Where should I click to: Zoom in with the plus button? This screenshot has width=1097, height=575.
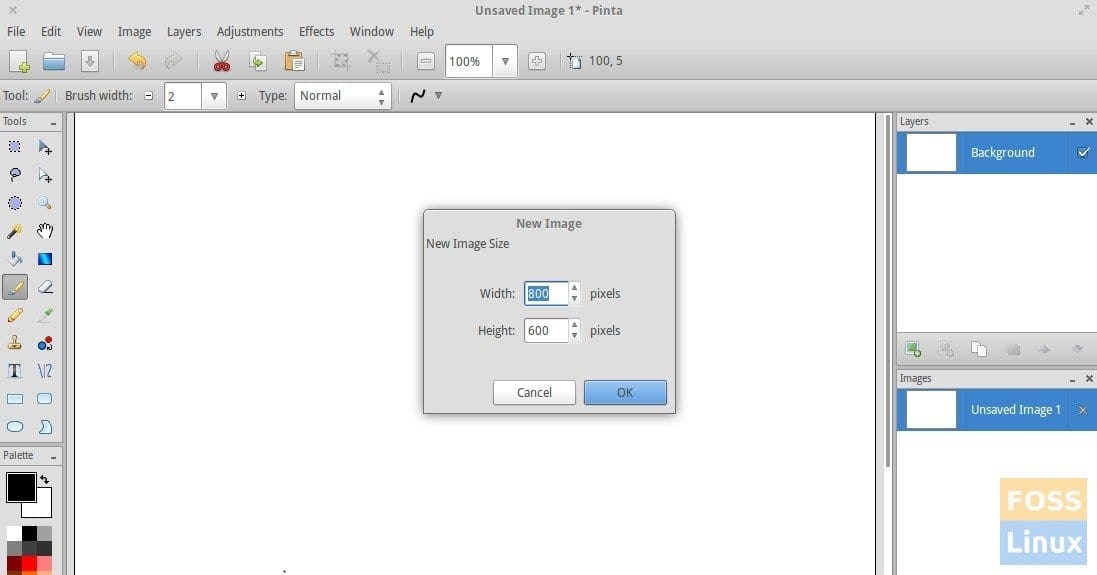[537, 62]
